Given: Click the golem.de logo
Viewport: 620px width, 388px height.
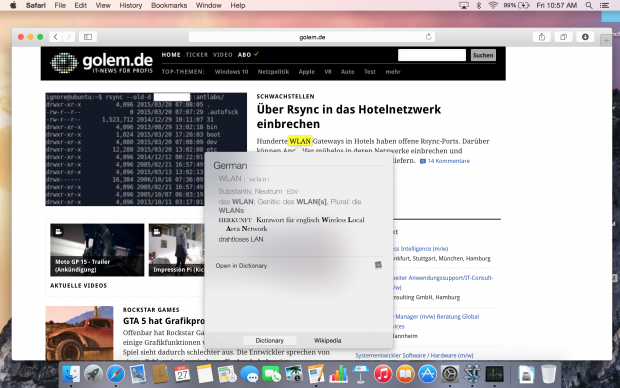Looking at the screenshot, I should 102,63.
